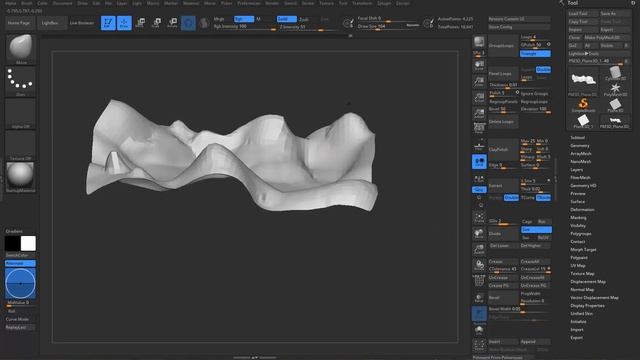The image size is (640, 360).
Task: Toggle the Smt option beside Divide
Action: [x=536, y=230]
